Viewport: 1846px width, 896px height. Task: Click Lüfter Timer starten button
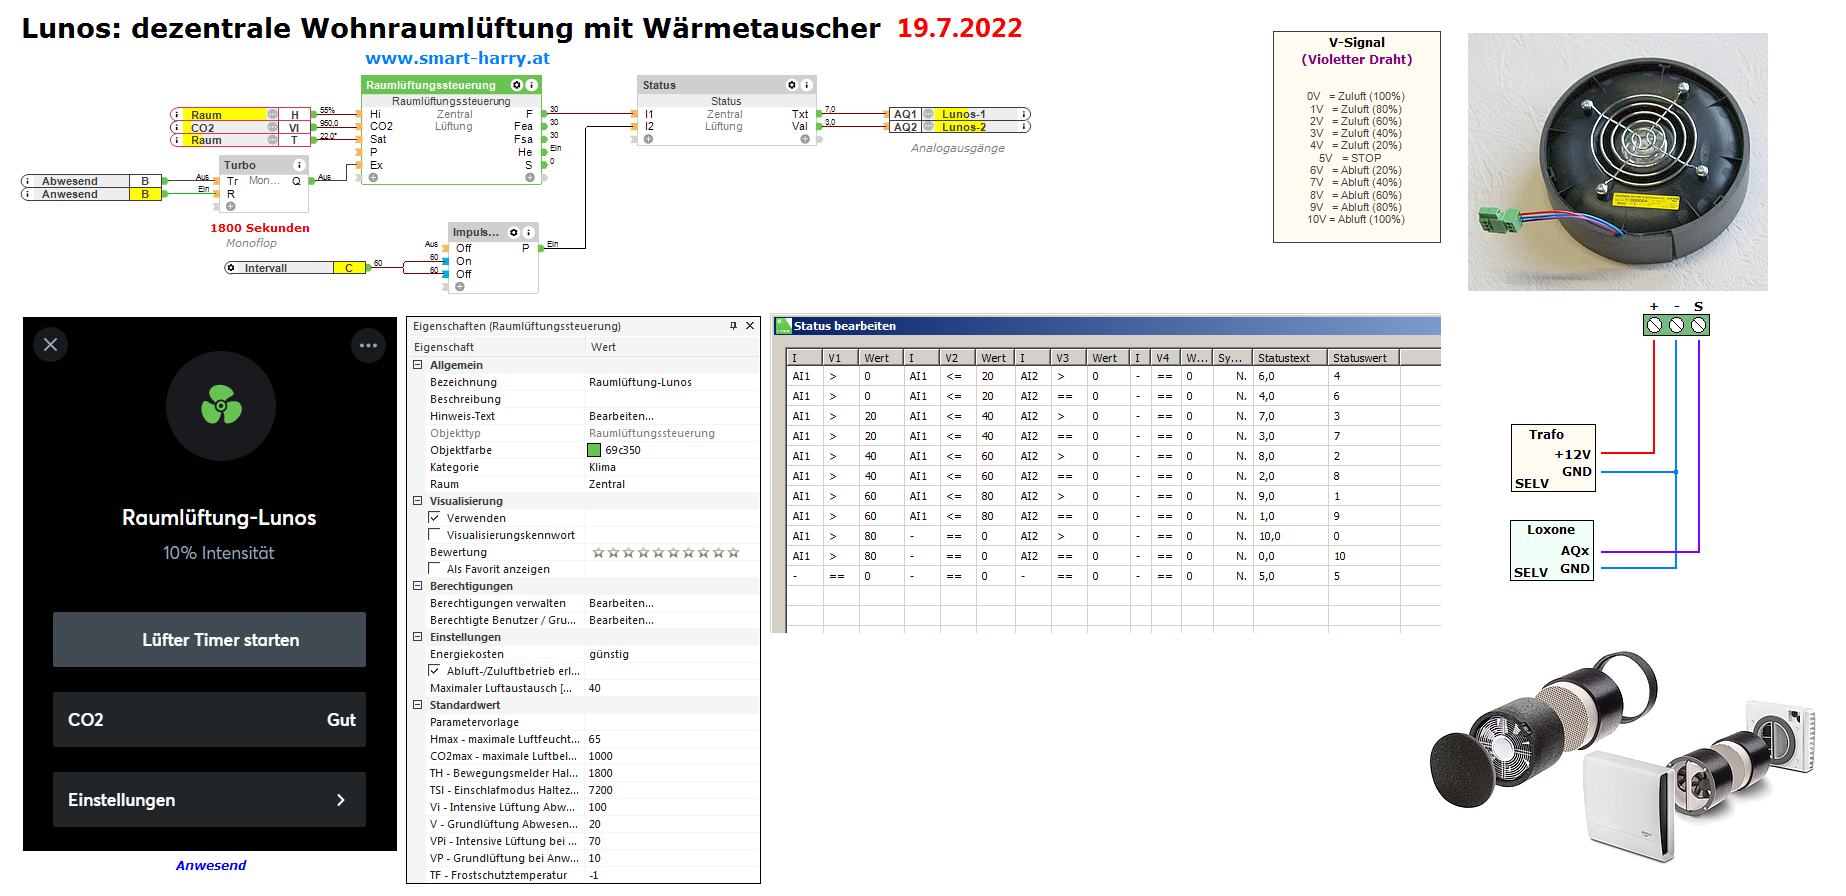[209, 640]
